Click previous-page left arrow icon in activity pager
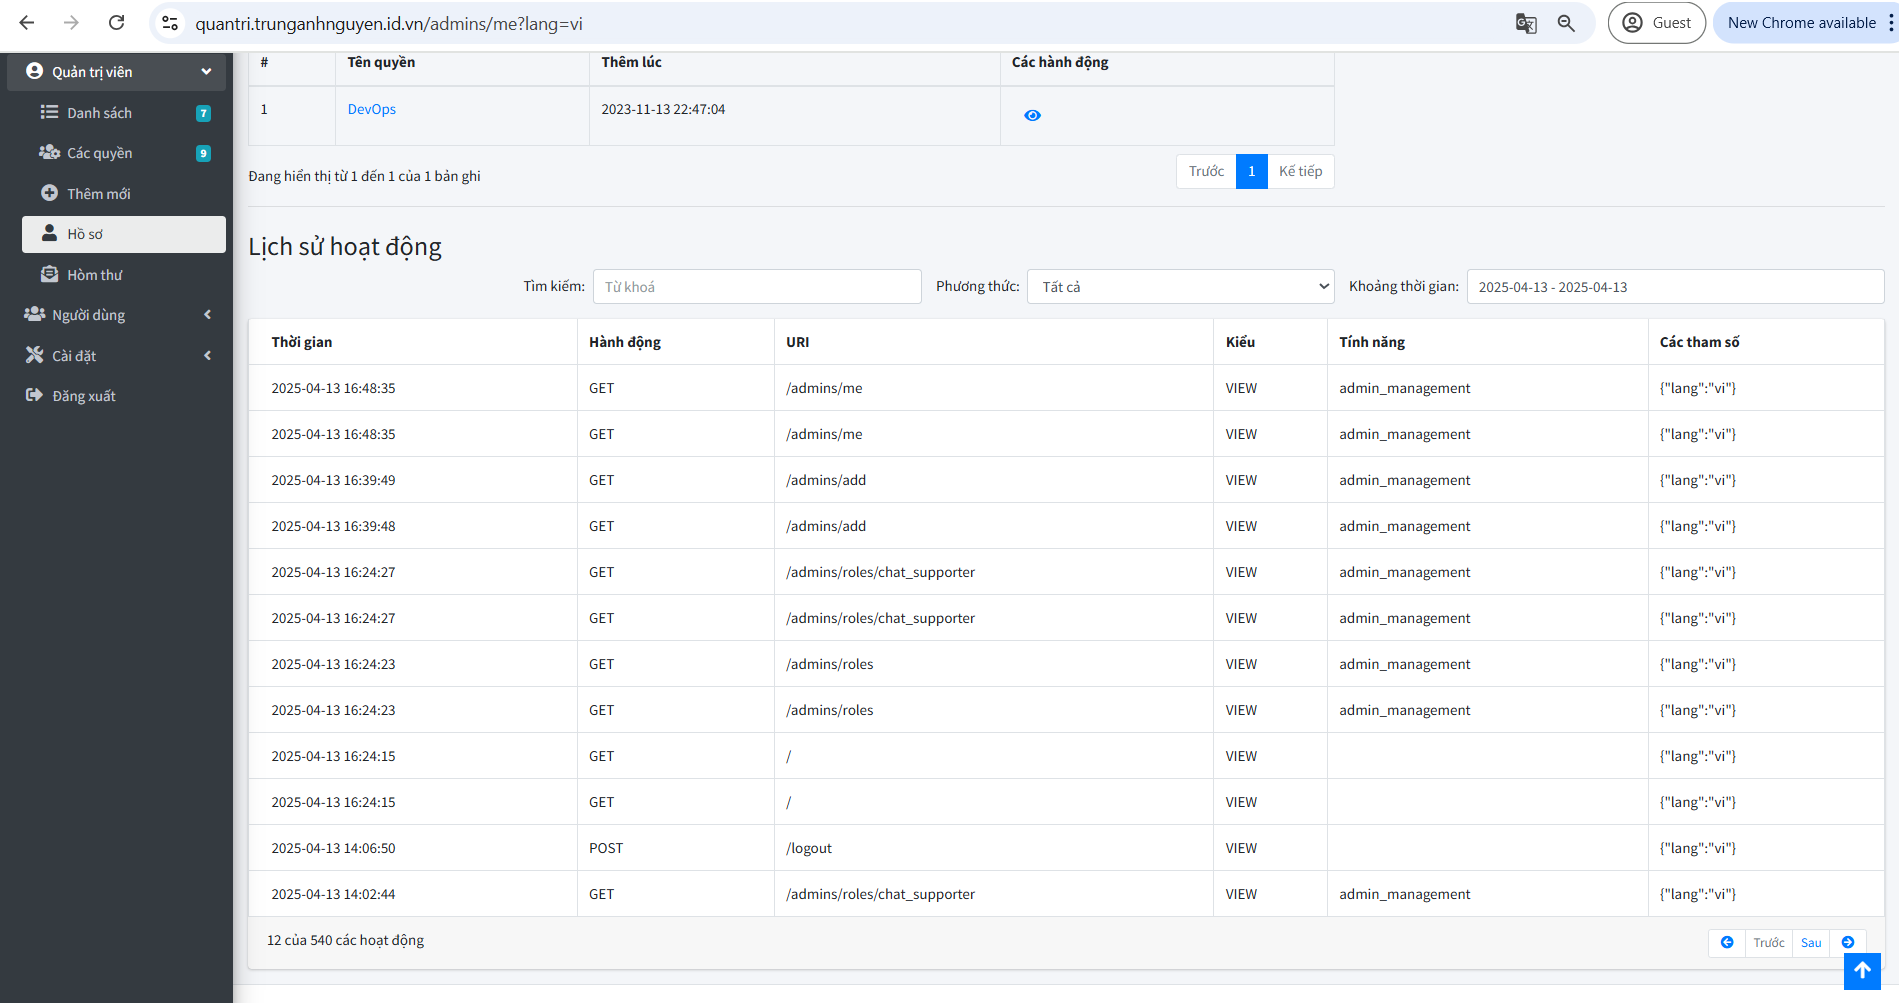The height and width of the screenshot is (1003, 1899). pyautogui.click(x=1727, y=942)
